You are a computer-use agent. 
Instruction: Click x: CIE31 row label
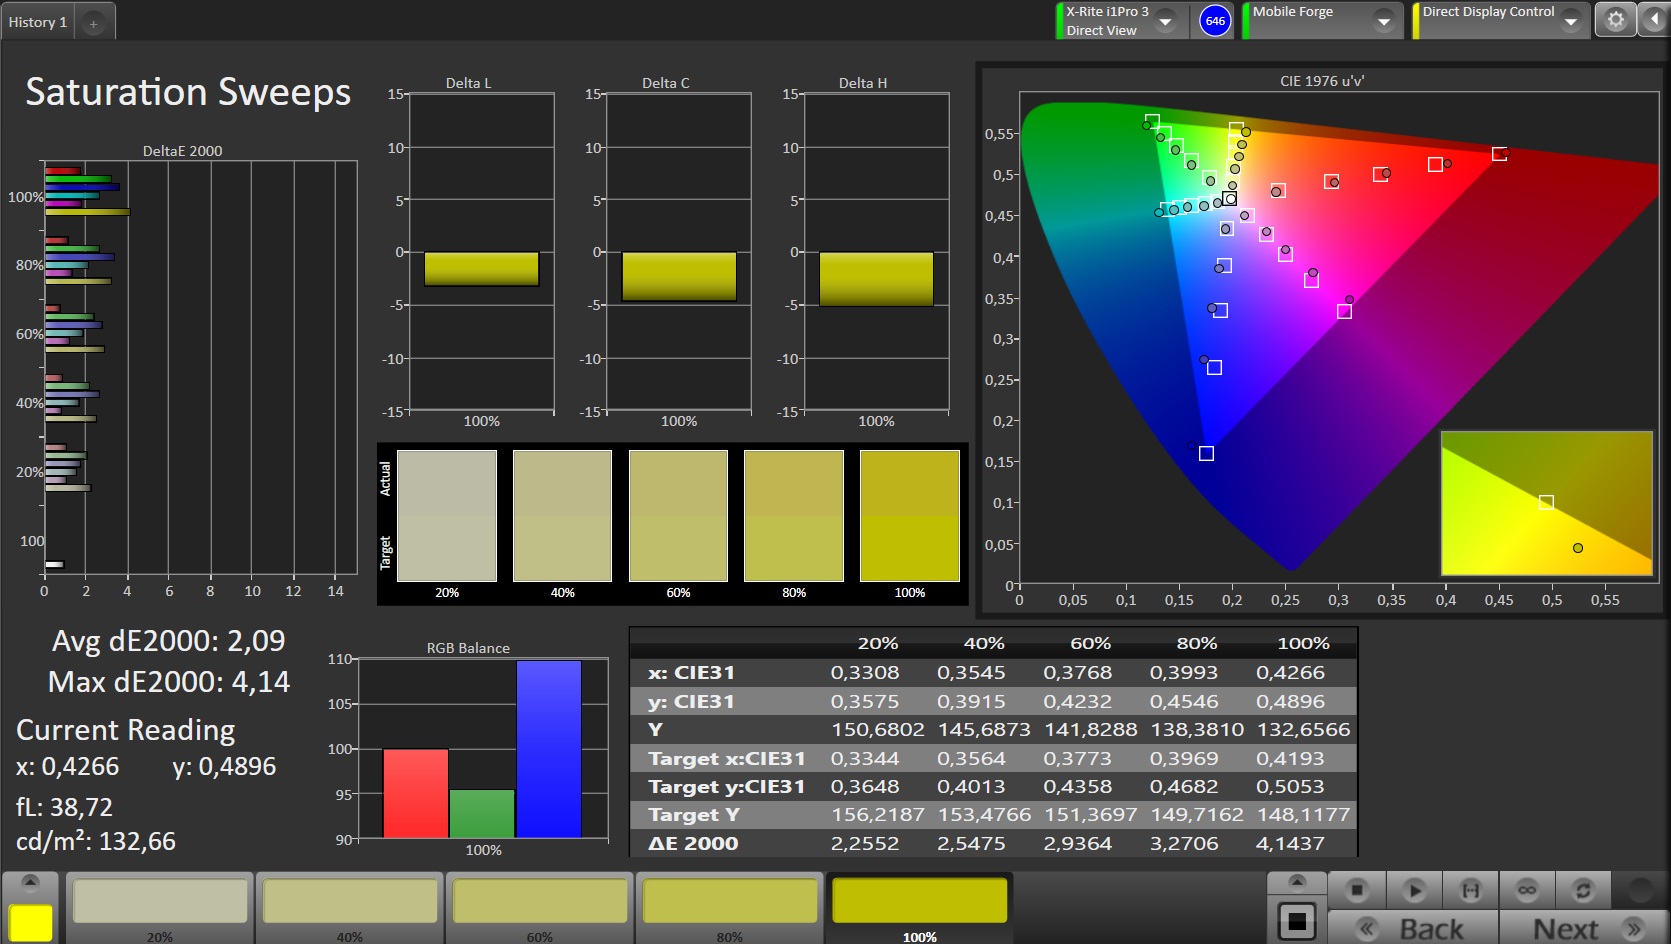coord(691,673)
